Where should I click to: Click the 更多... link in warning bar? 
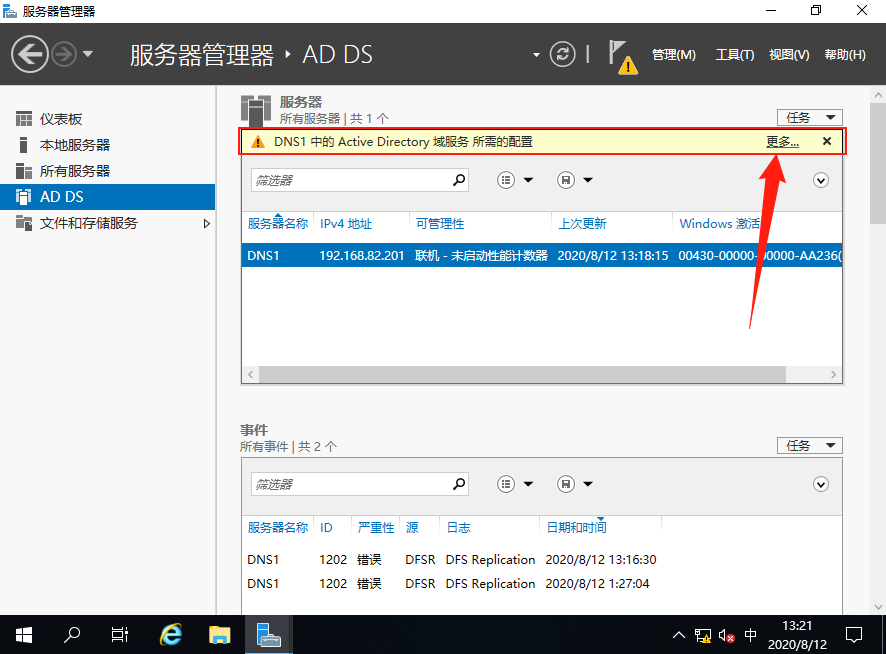(x=782, y=142)
